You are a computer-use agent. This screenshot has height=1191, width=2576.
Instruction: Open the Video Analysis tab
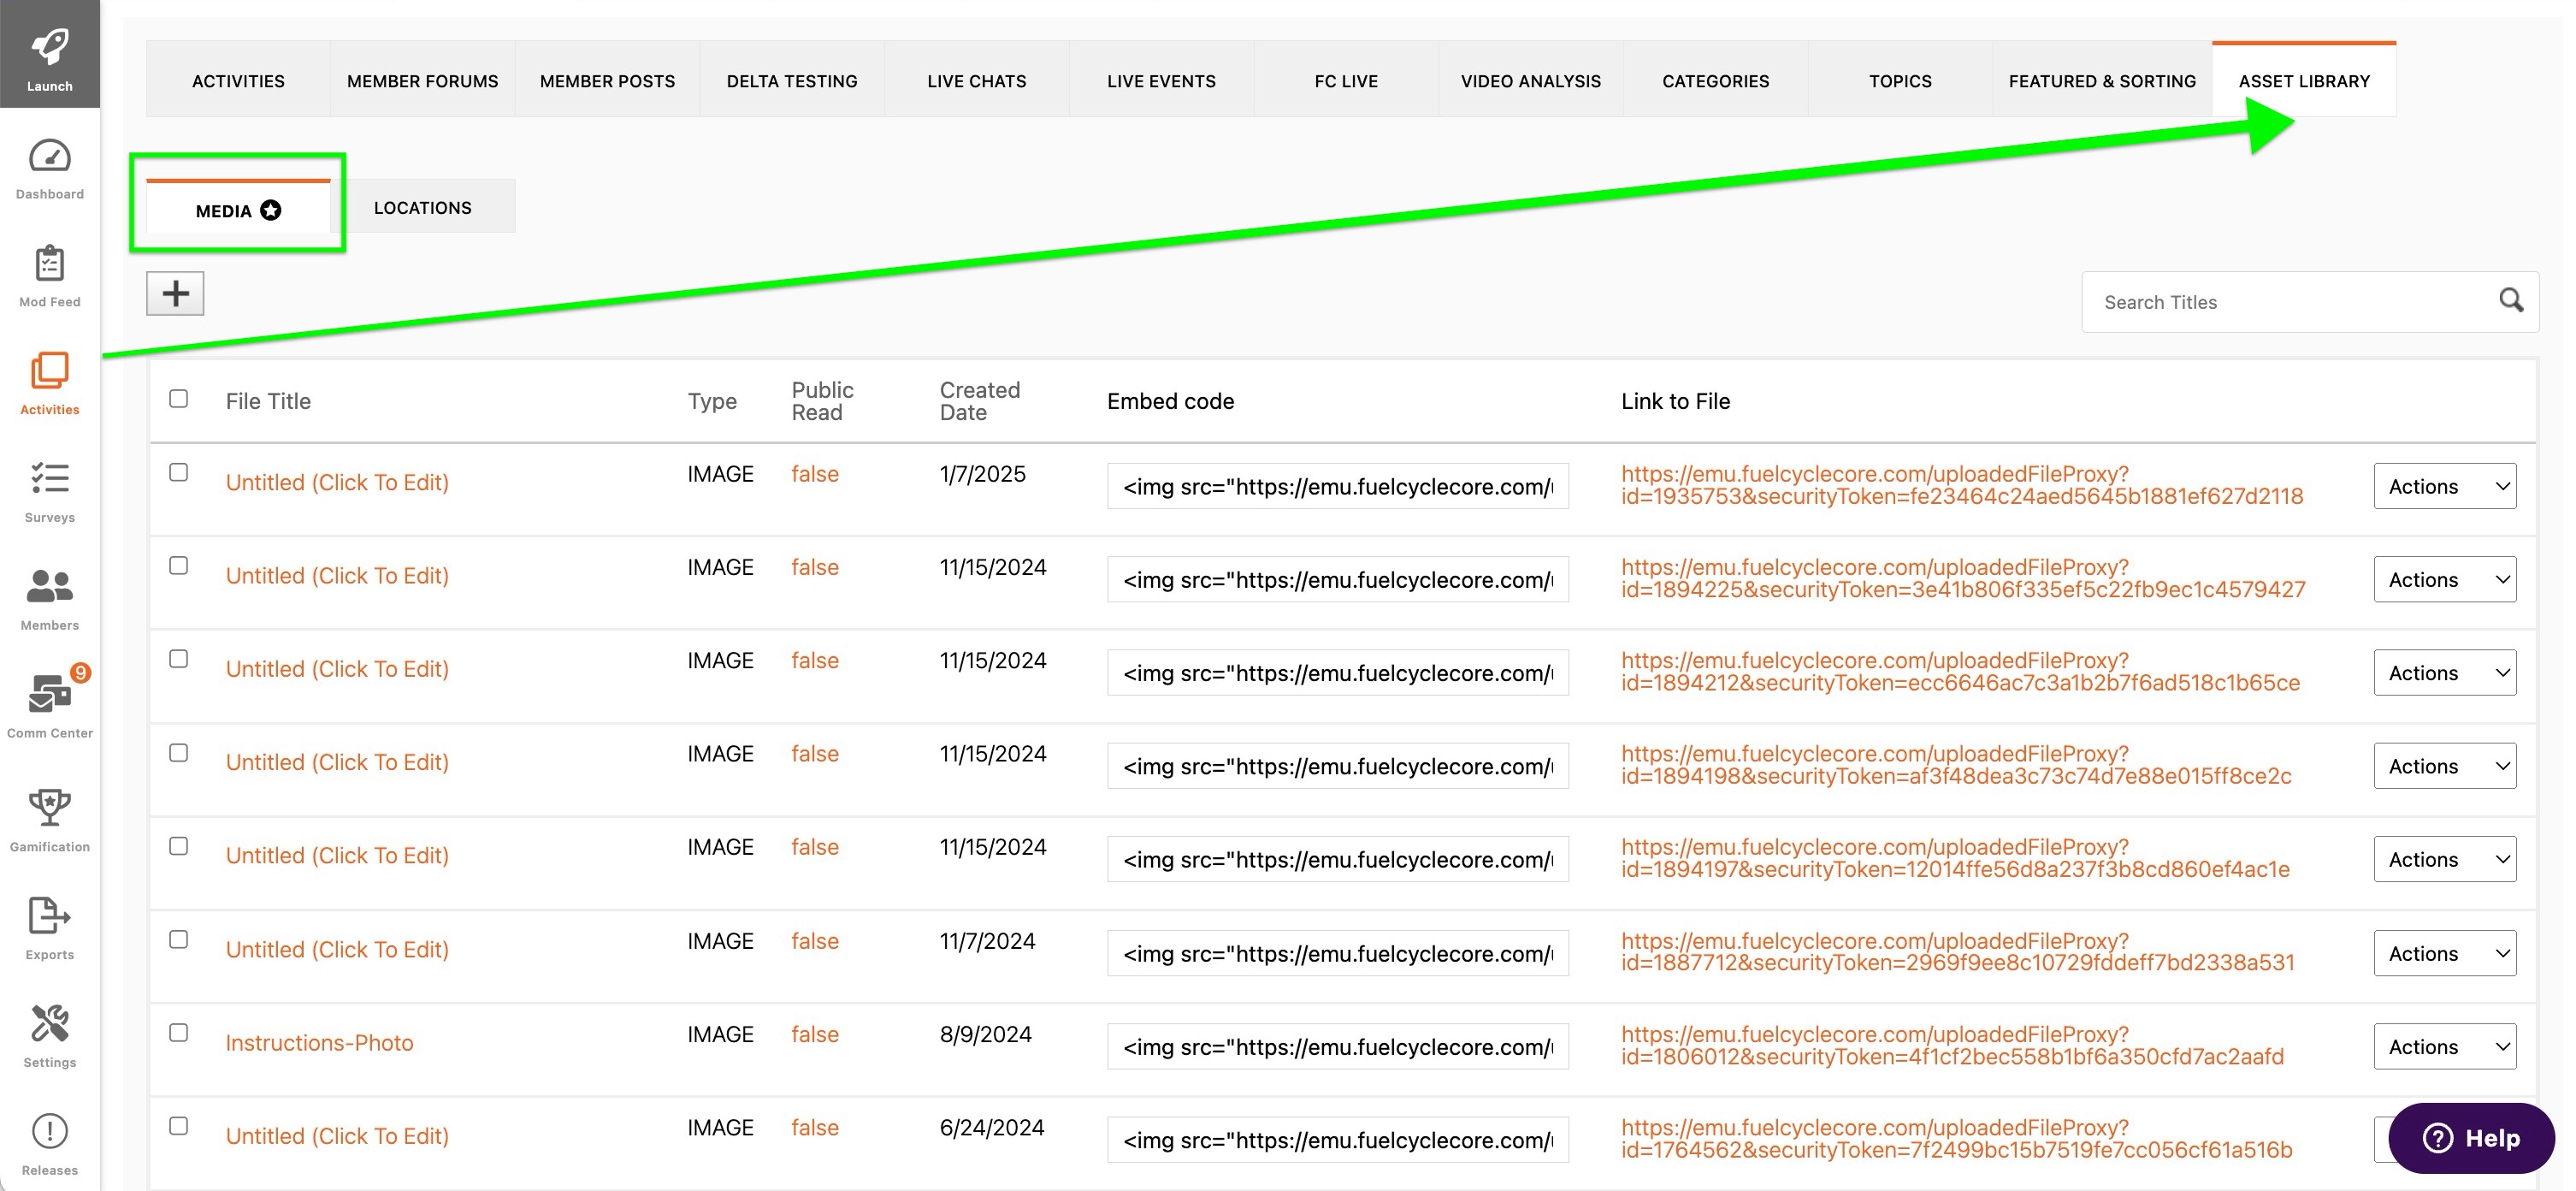(1530, 80)
